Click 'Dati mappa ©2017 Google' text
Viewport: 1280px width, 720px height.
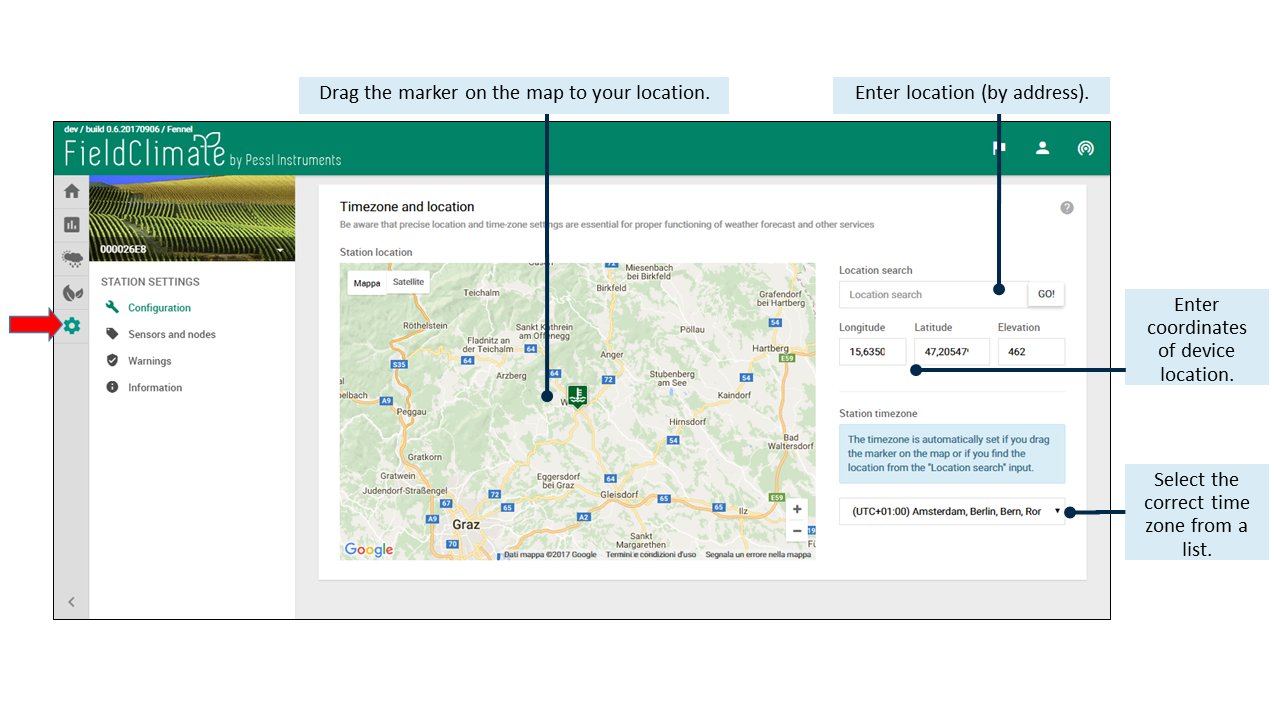[549, 555]
